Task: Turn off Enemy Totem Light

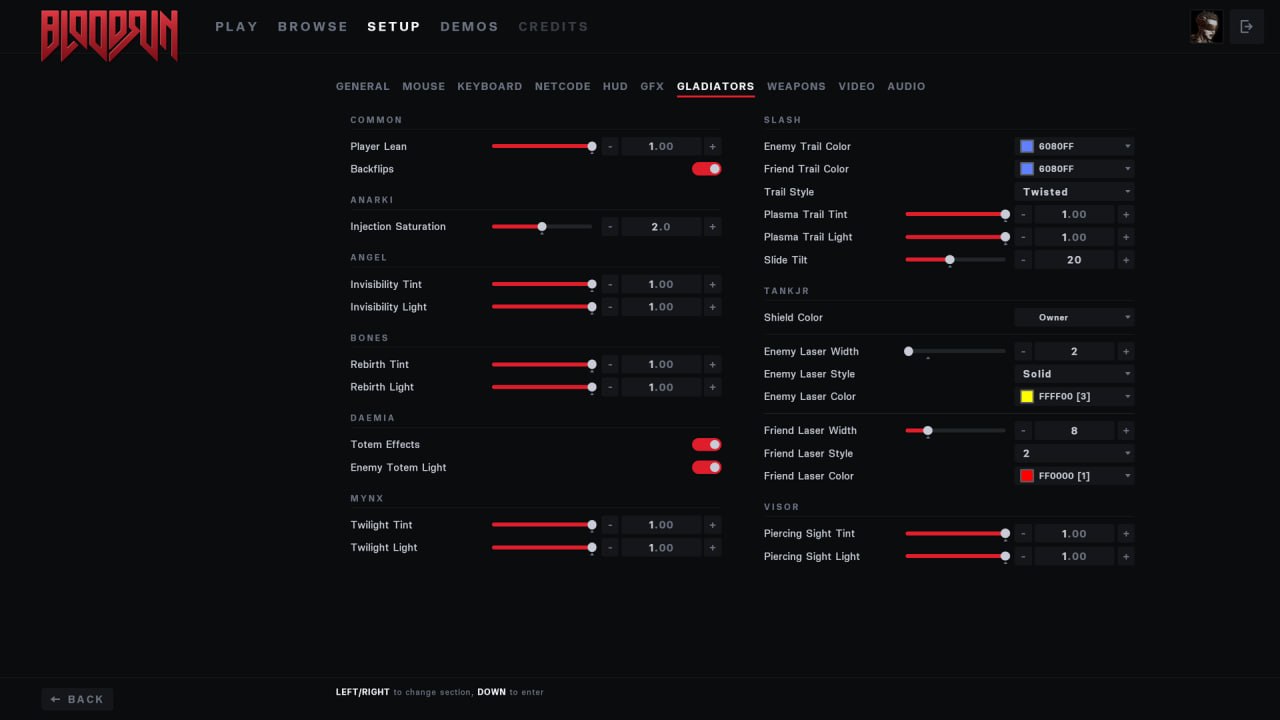Action: 706,467
